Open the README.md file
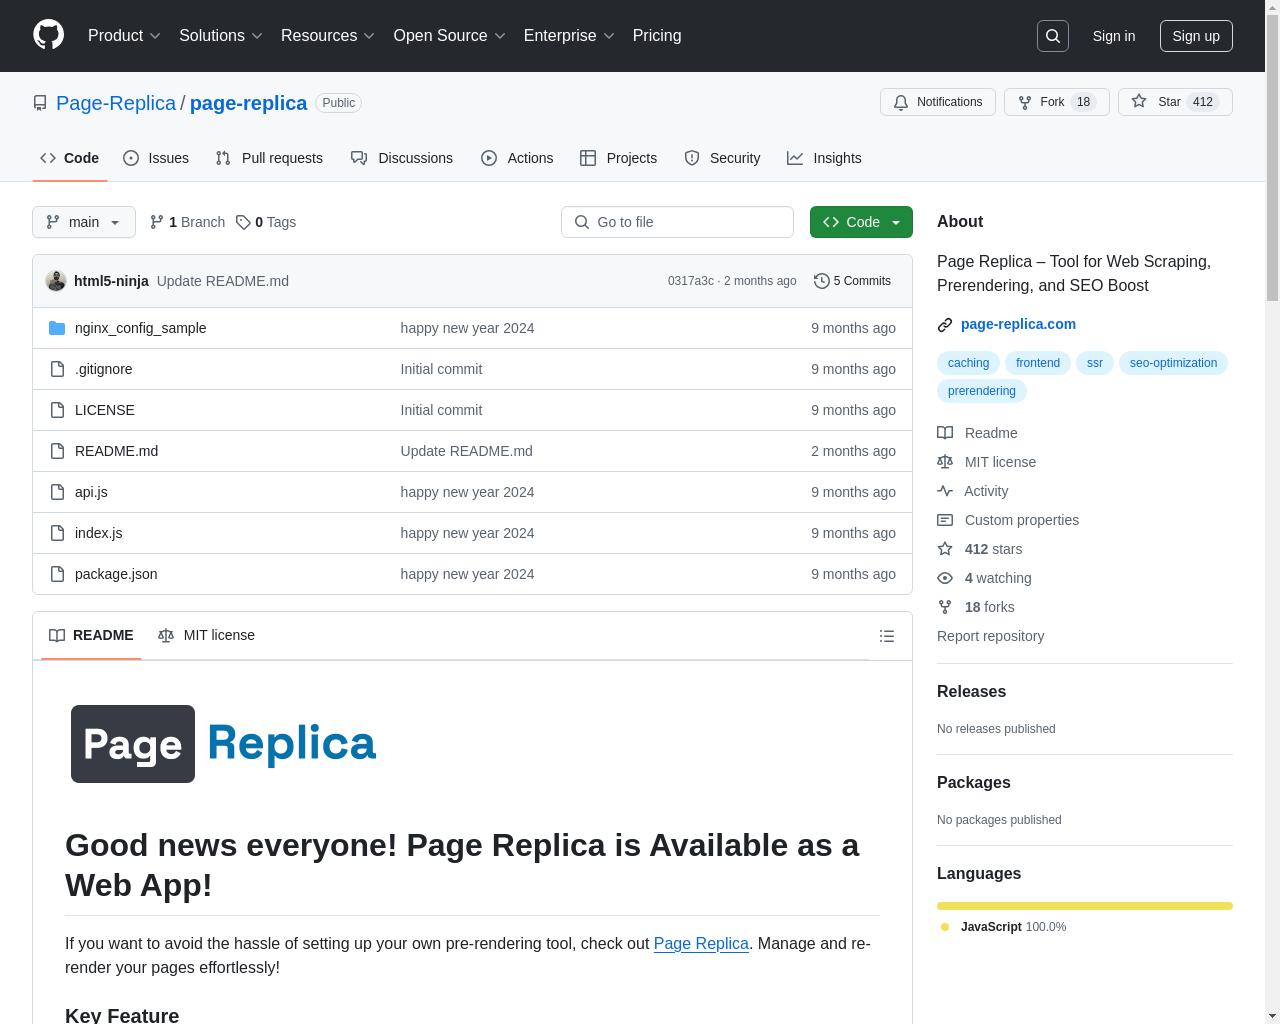The height and width of the screenshot is (1024, 1280). coord(116,451)
